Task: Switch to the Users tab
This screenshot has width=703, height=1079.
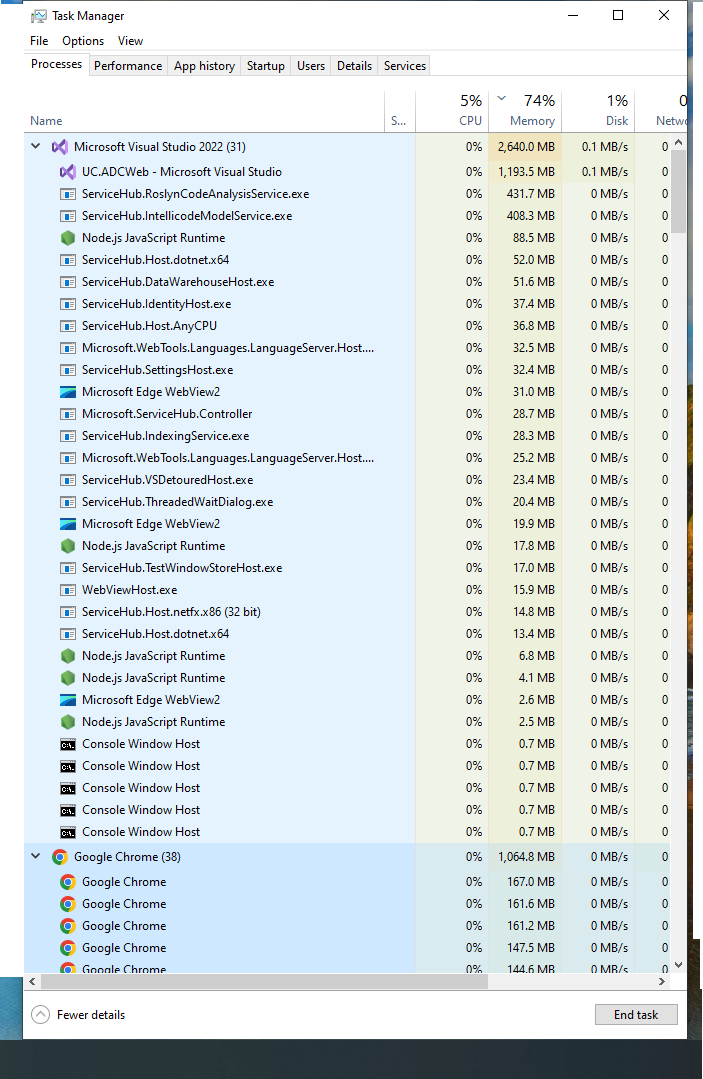Action: (311, 65)
